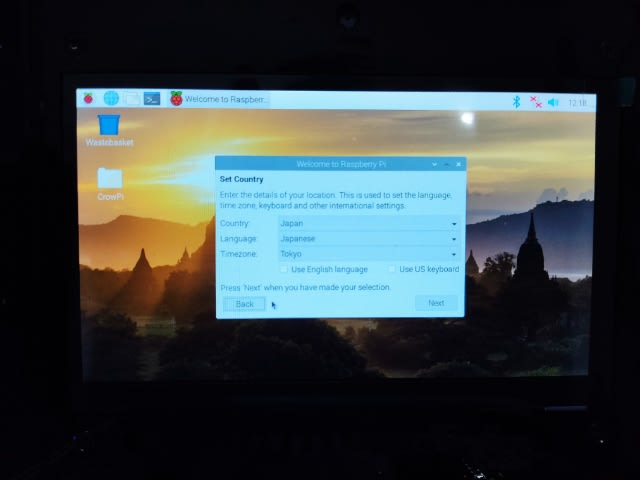This screenshot has width=640, height=480.
Task: Open the File Manager from the taskbar
Action: tap(131, 99)
